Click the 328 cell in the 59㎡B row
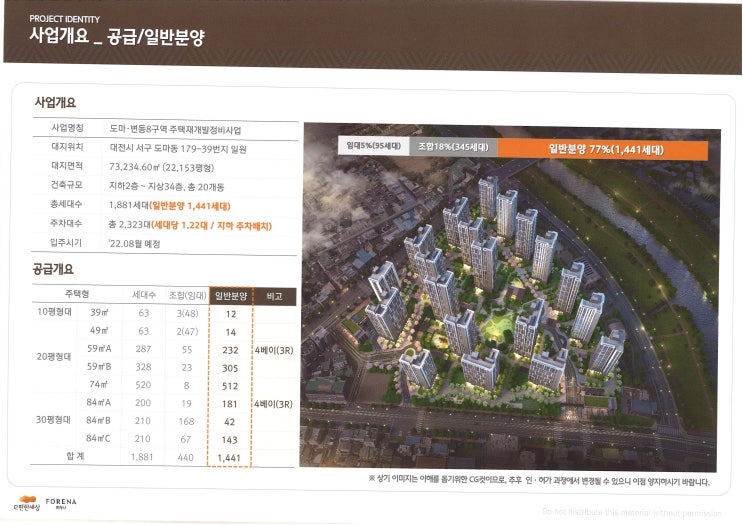The image size is (743, 525). [143, 367]
